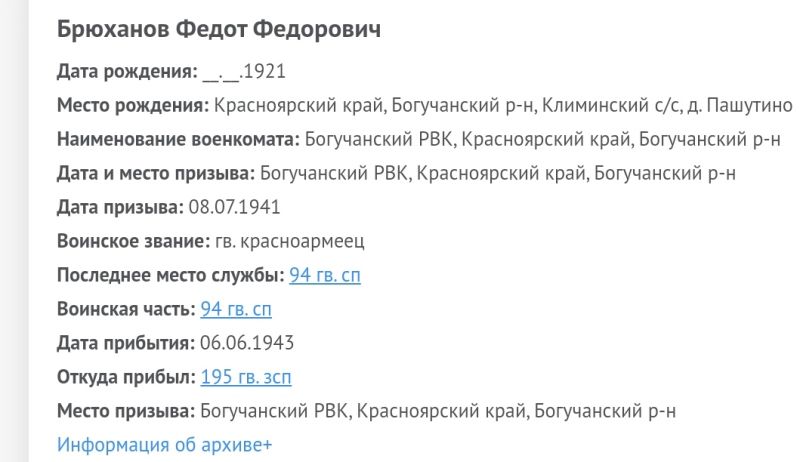This screenshot has height=462, width=800.
Task: Click the Наименование военкомата label
Action: coord(178,139)
